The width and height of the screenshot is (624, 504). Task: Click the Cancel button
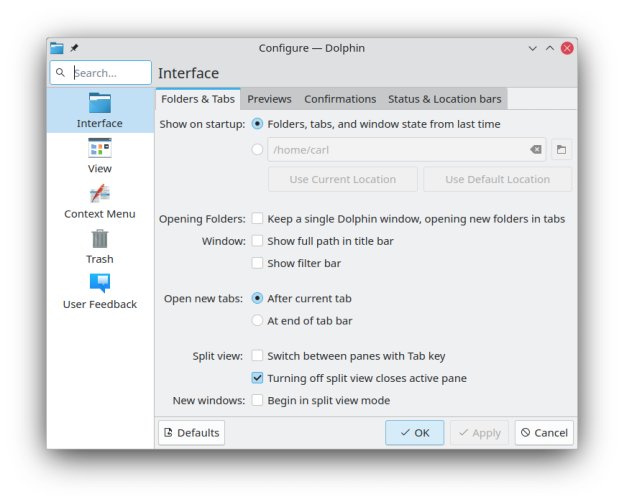coord(544,433)
